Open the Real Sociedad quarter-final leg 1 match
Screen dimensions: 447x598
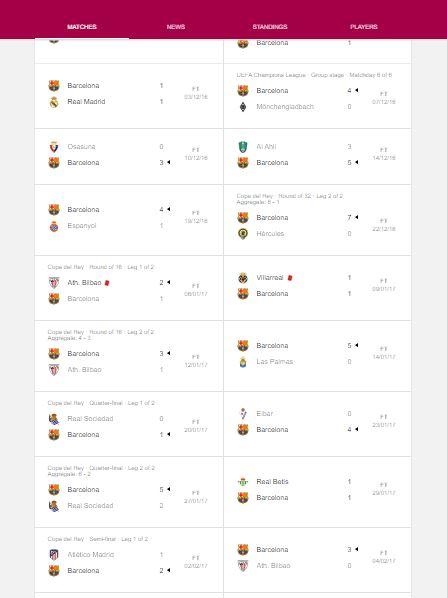129,424
